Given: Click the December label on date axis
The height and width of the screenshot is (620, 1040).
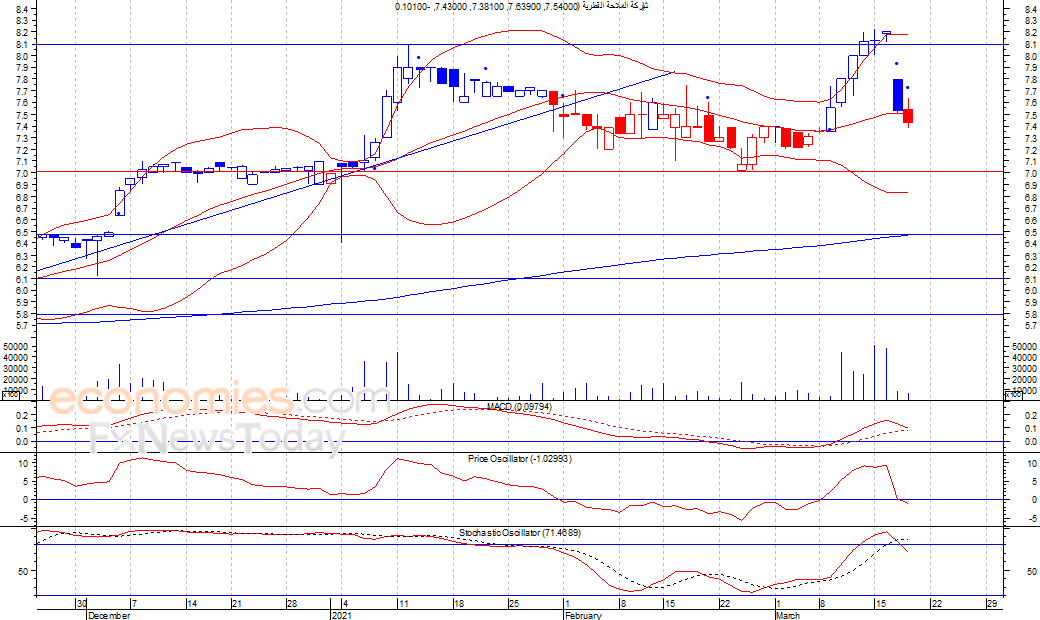Looking at the screenshot, I should coord(108,615).
